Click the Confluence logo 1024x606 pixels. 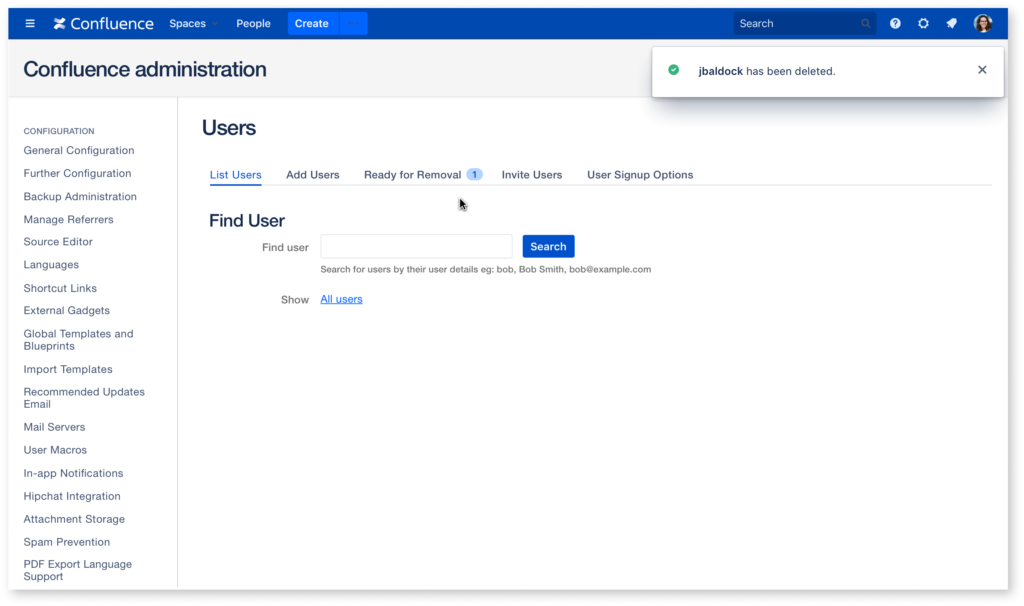pyautogui.click(x=103, y=24)
